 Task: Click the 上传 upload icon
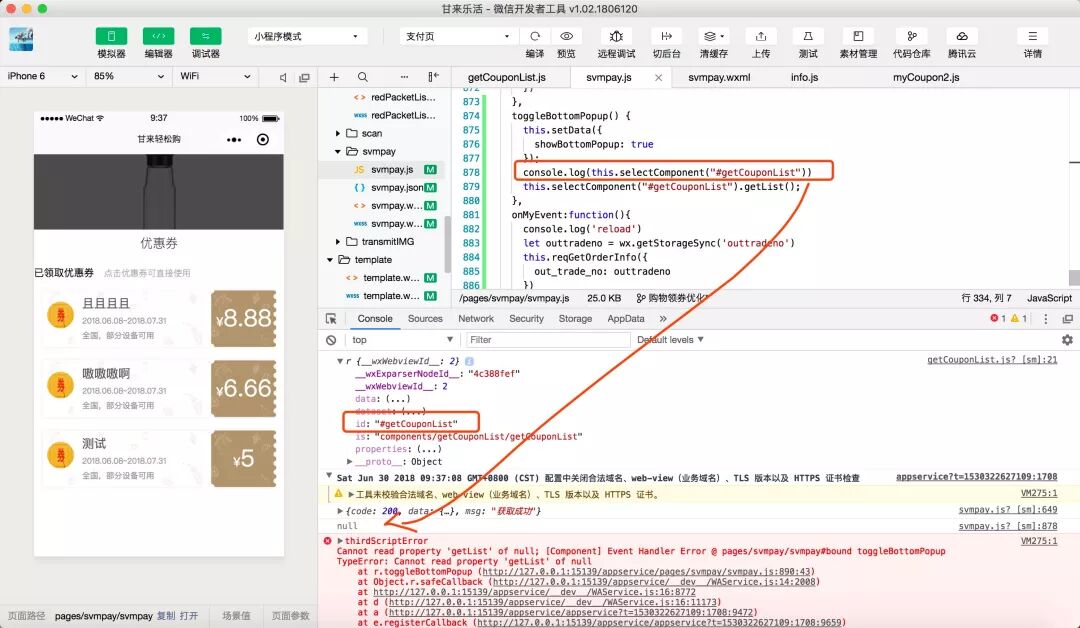[761, 36]
